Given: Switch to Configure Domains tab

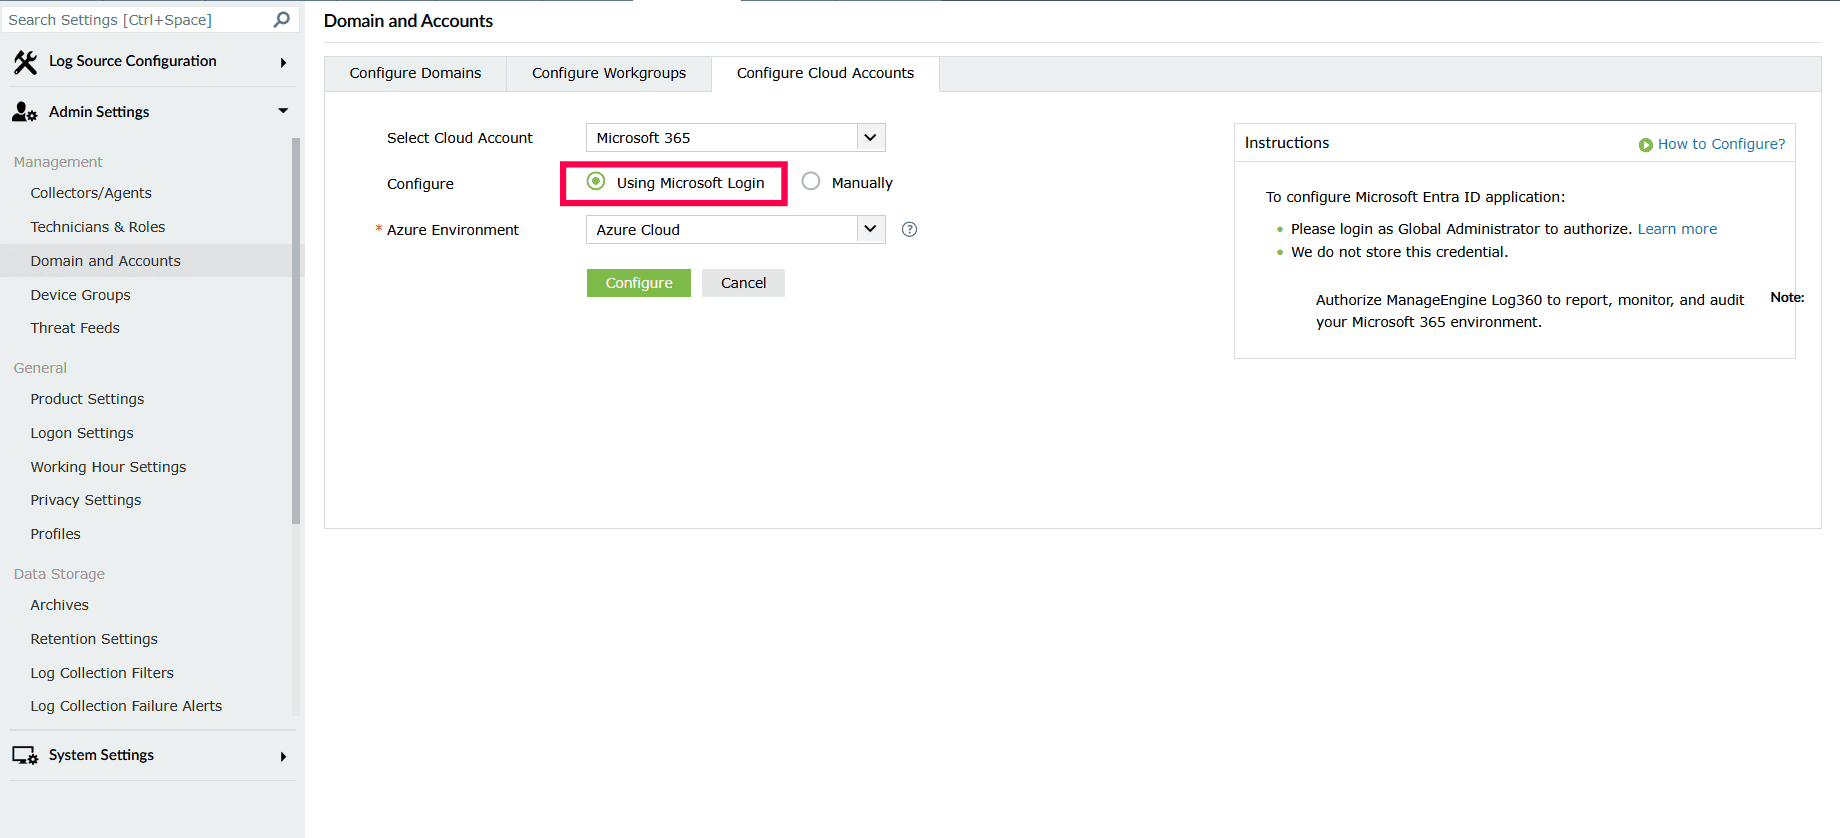Looking at the screenshot, I should 415,73.
